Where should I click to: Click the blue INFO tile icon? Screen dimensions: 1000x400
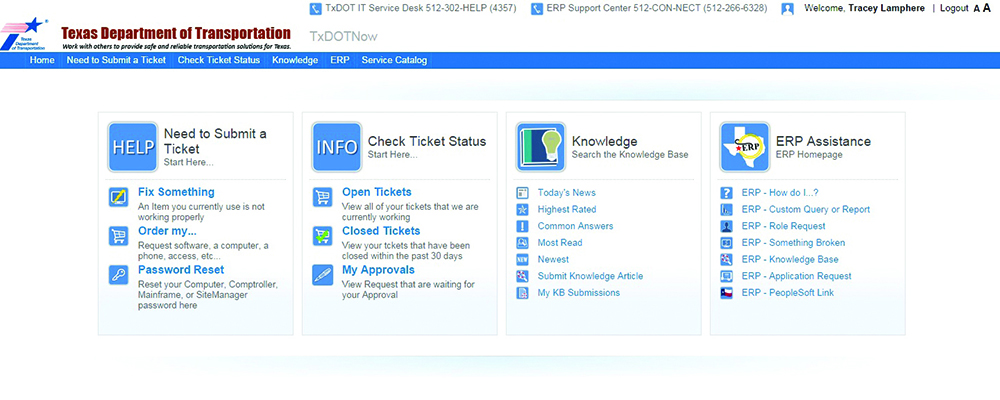336,147
